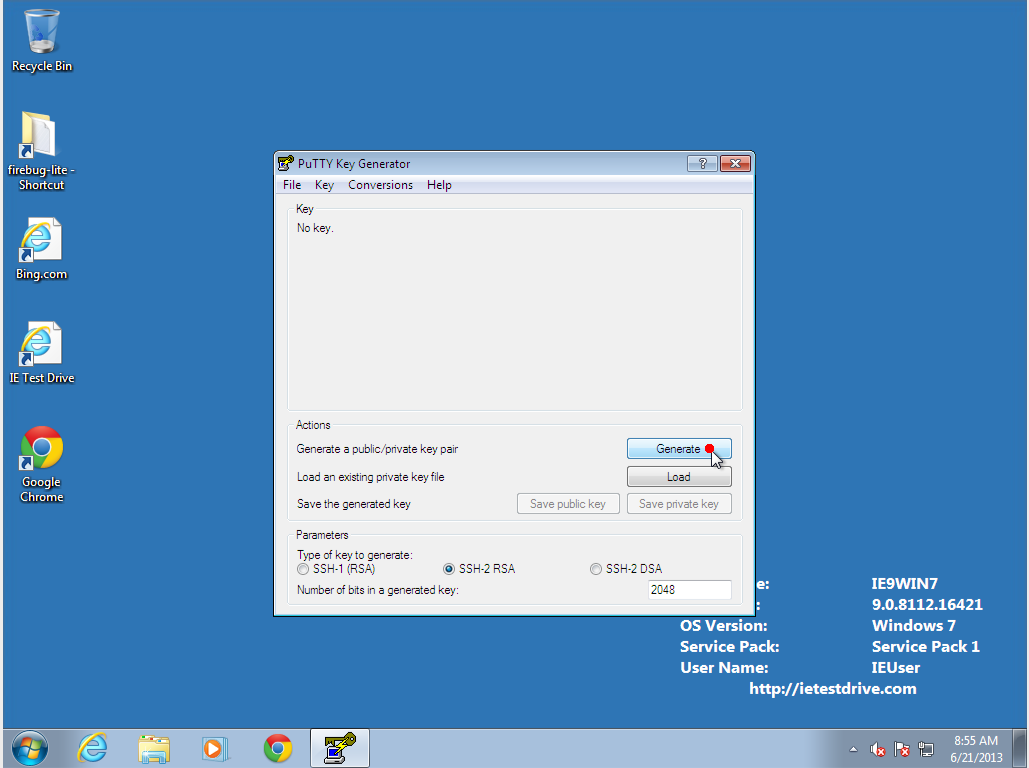Open Windows Explorer from the taskbar
Screen dimensions: 1029x768
(154, 748)
